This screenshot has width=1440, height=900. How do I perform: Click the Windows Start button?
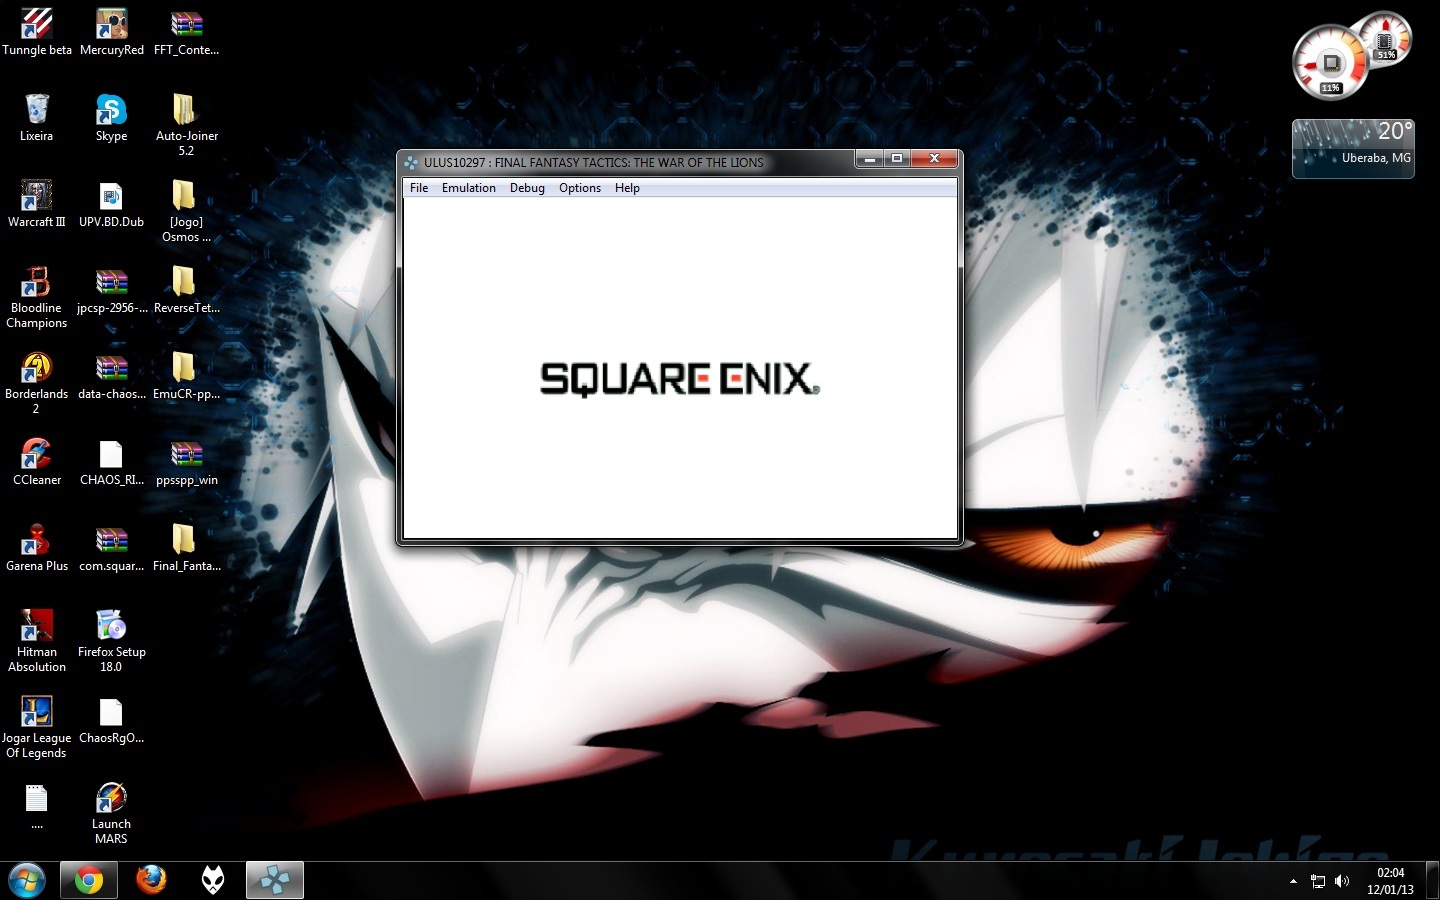27,880
